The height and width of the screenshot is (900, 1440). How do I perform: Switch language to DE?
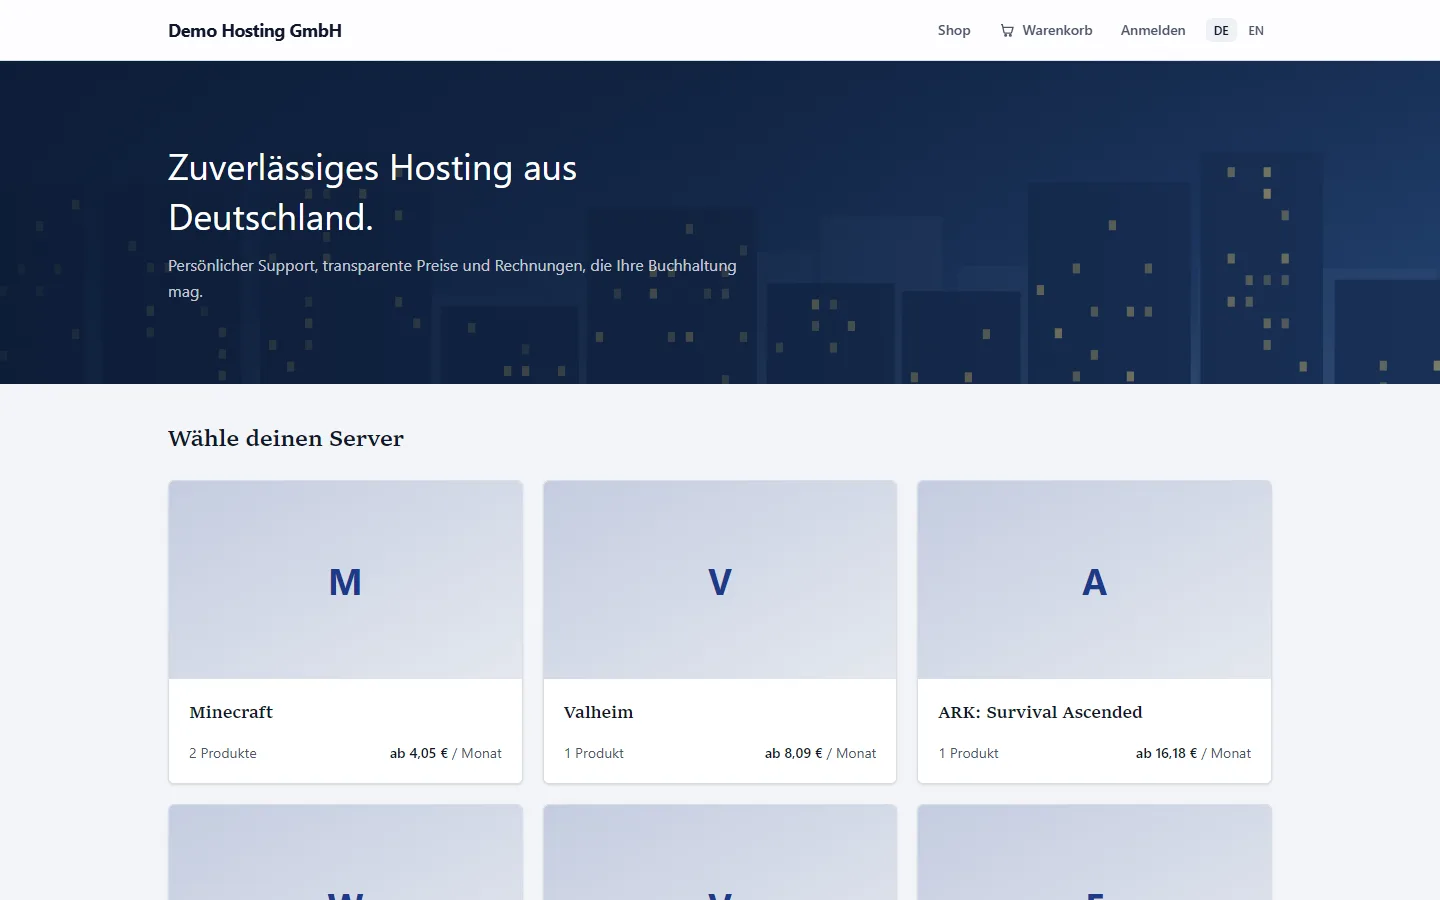(1221, 30)
